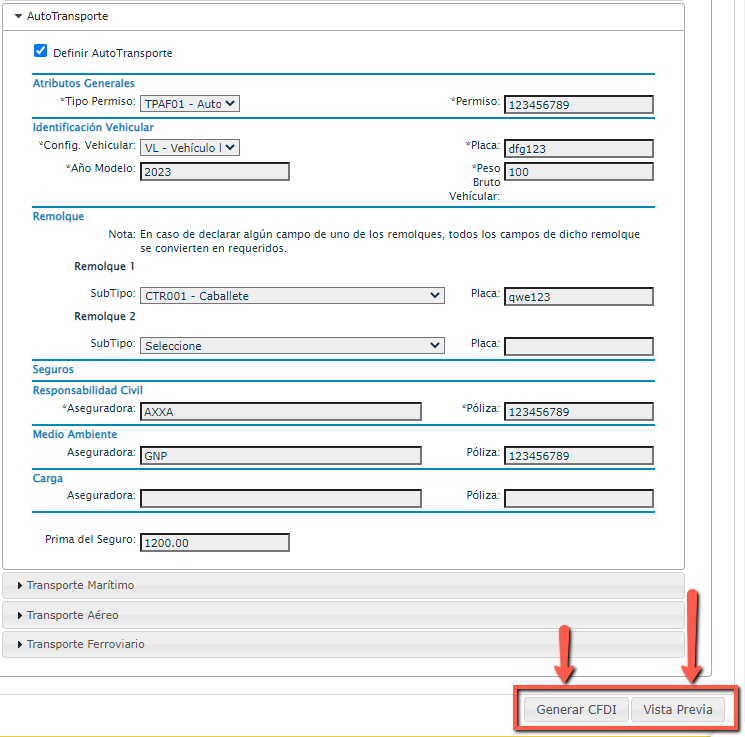Click the Identificación Vehicular heading text
The width and height of the screenshot is (745, 737).
click(x=93, y=127)
